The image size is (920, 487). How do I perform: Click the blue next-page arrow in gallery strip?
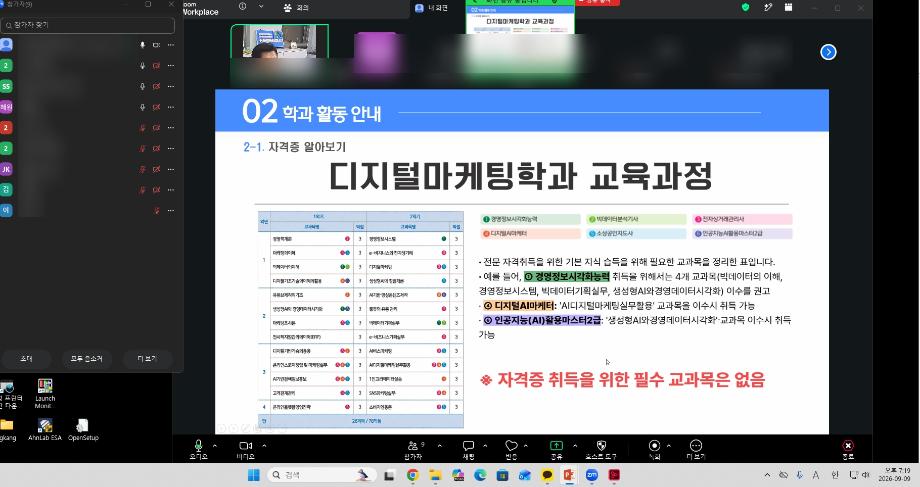828,52
